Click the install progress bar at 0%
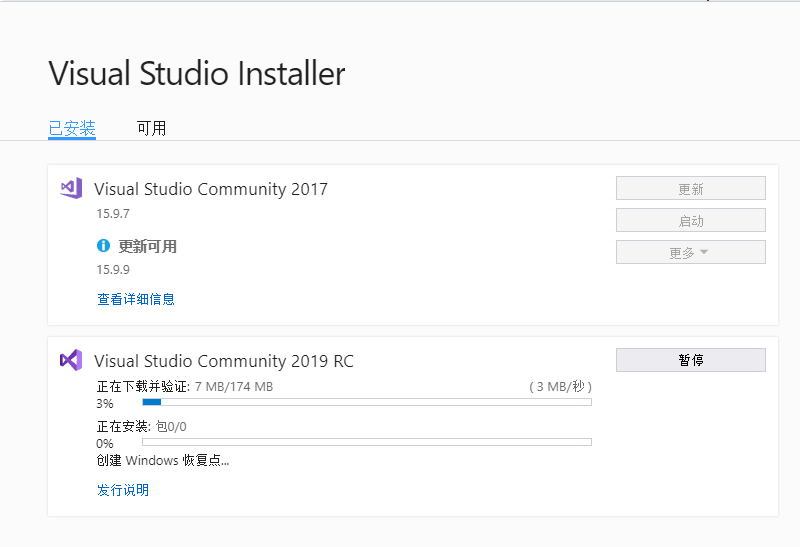Image resolution: width=800 pixels, height=547 pixels. tap(367, 442)
